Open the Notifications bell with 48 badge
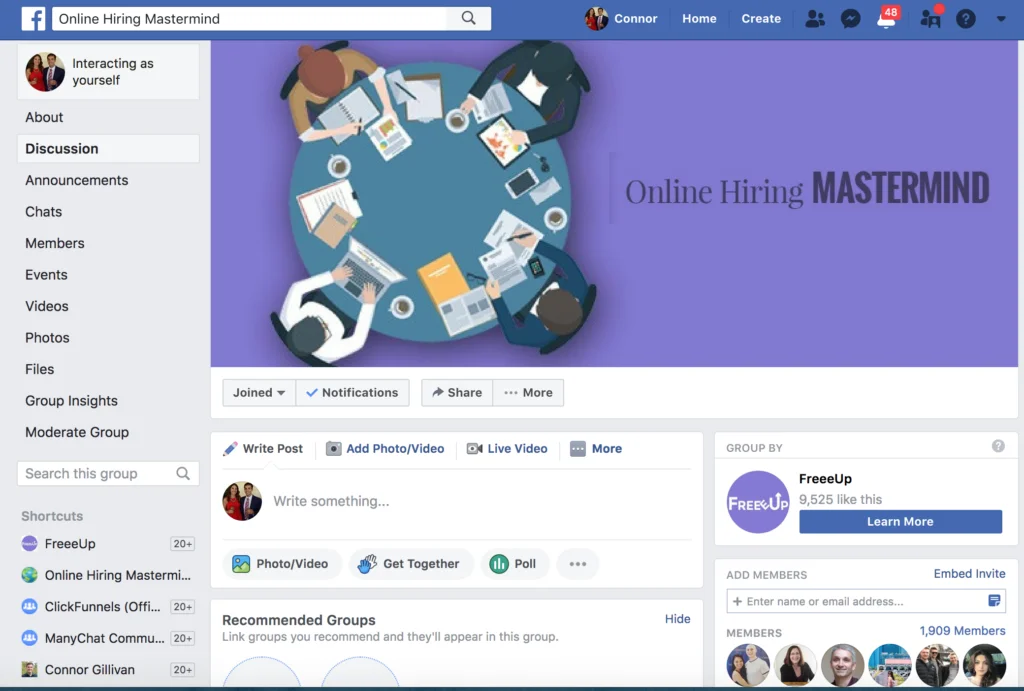 click(x=888, y=18)
